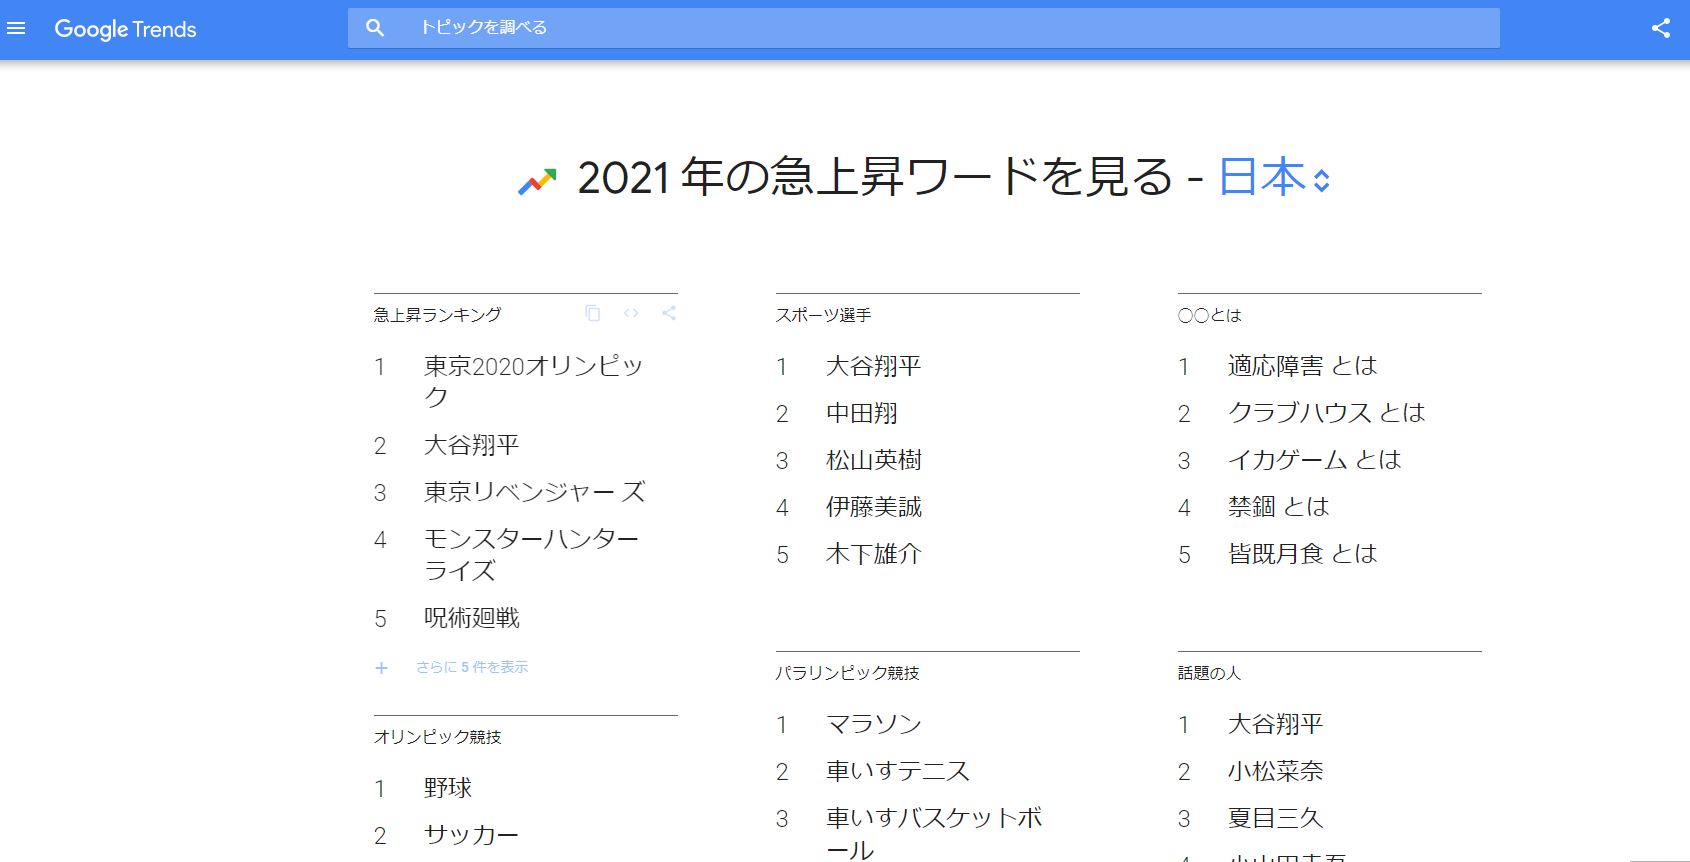This screenshot has height=862, width=1690.
Task: Click the search magnifier icon
Action: [375, 28]
